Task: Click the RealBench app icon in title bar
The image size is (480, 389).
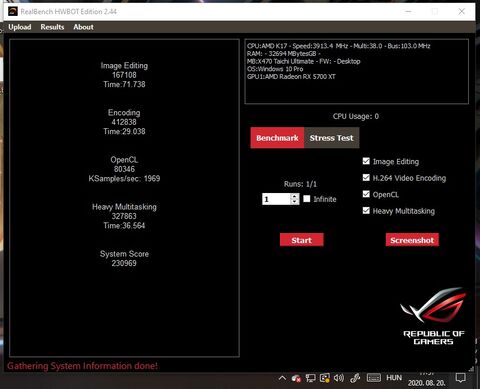Action: [x=13, y=11]
